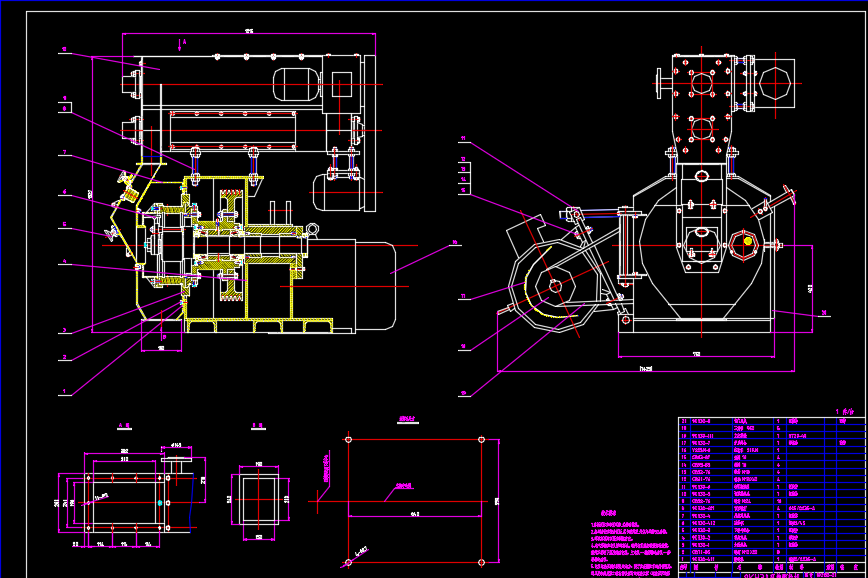Select the section arrow A above the top view
The width and height of the screenshot is (868, 578).
(182, 44)
